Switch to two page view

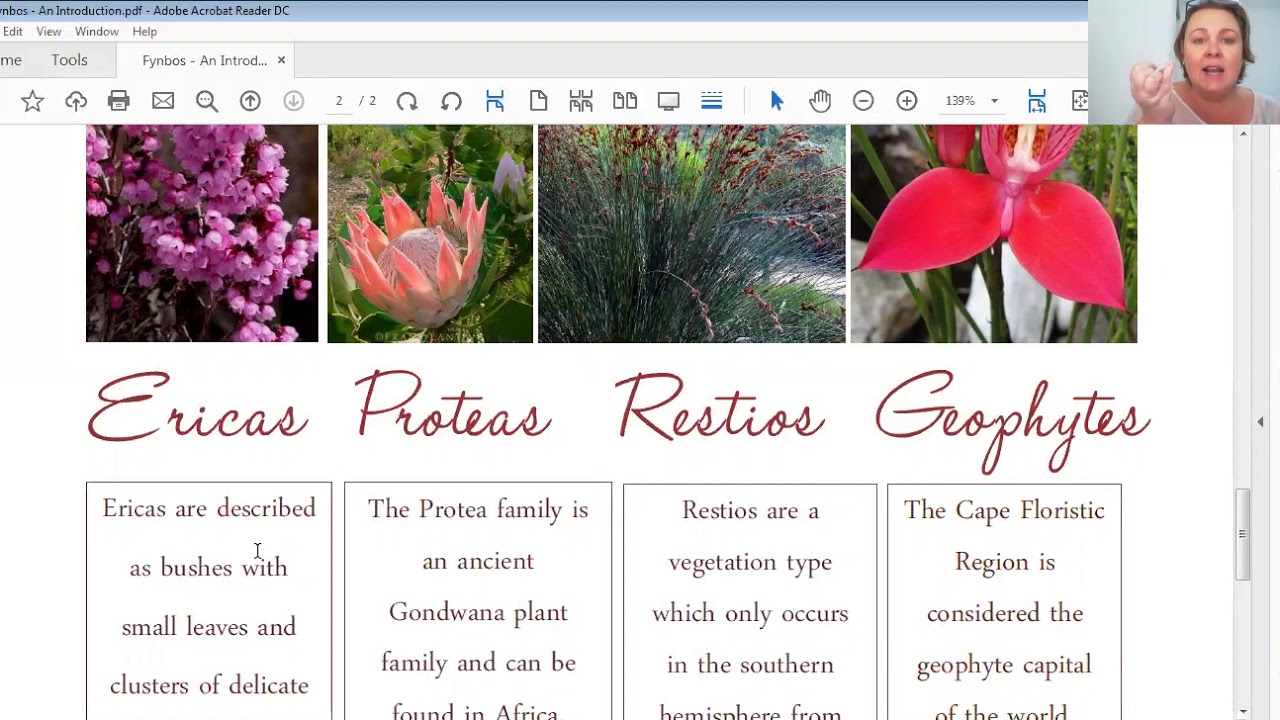[625, 101]
